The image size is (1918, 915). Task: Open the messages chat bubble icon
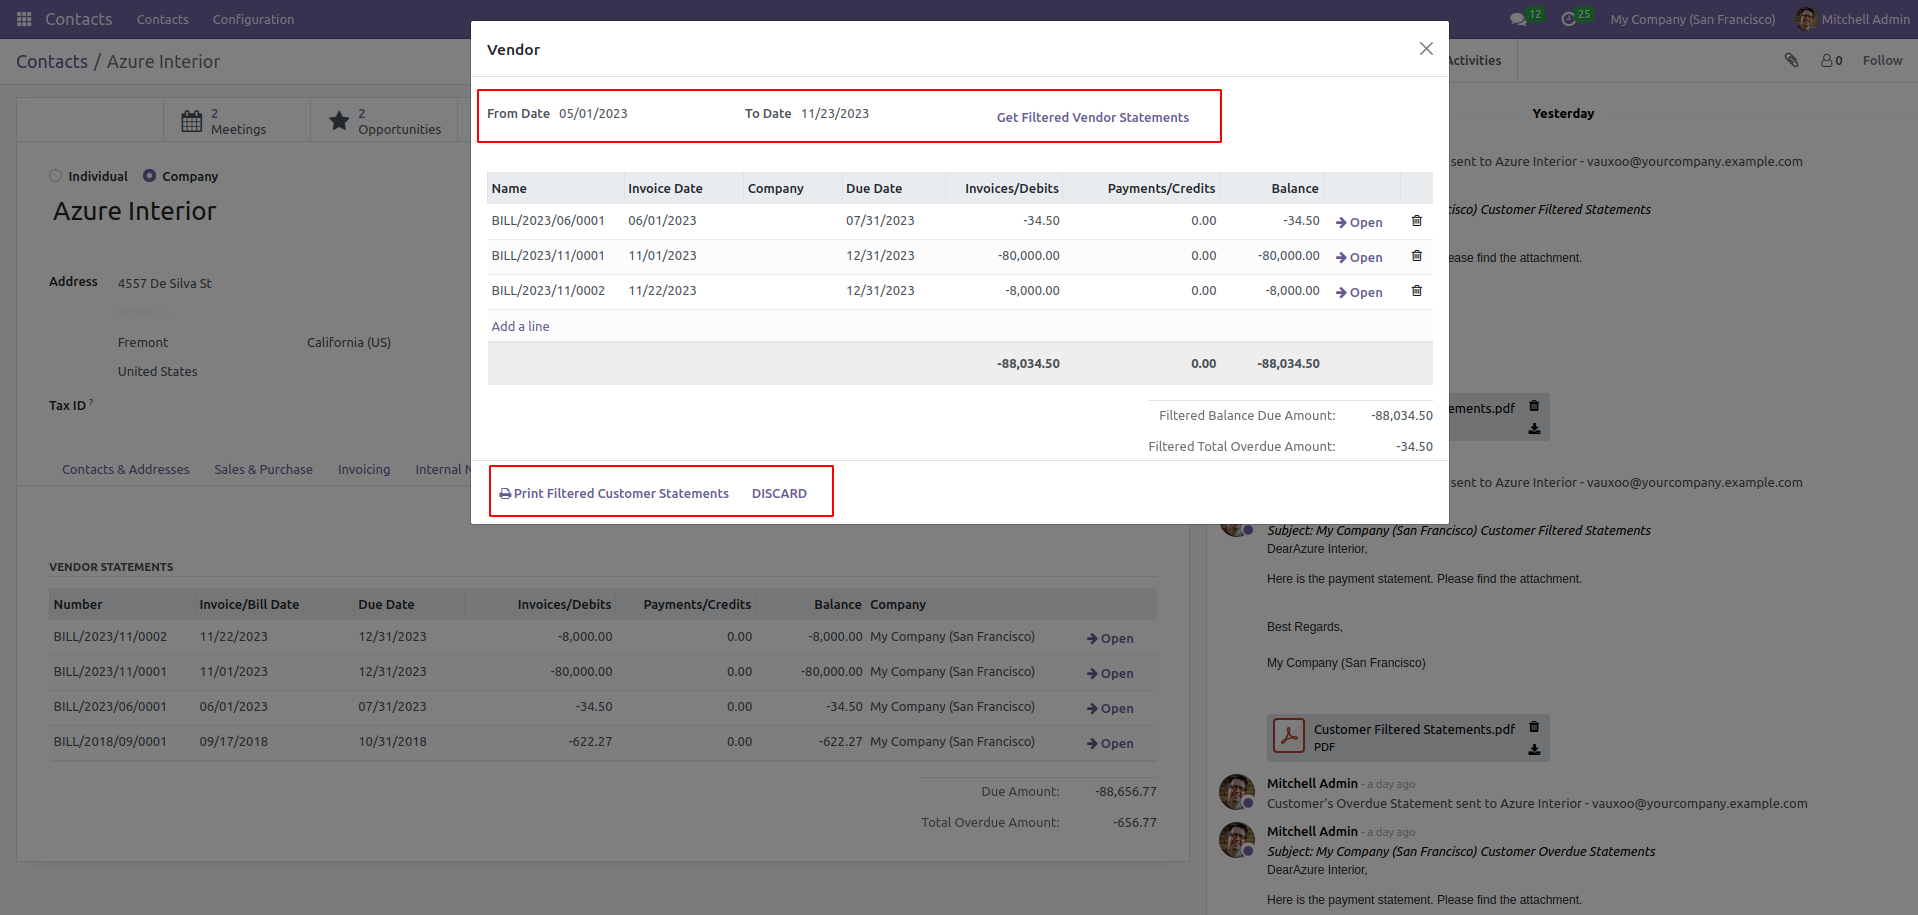[1518, 19]
